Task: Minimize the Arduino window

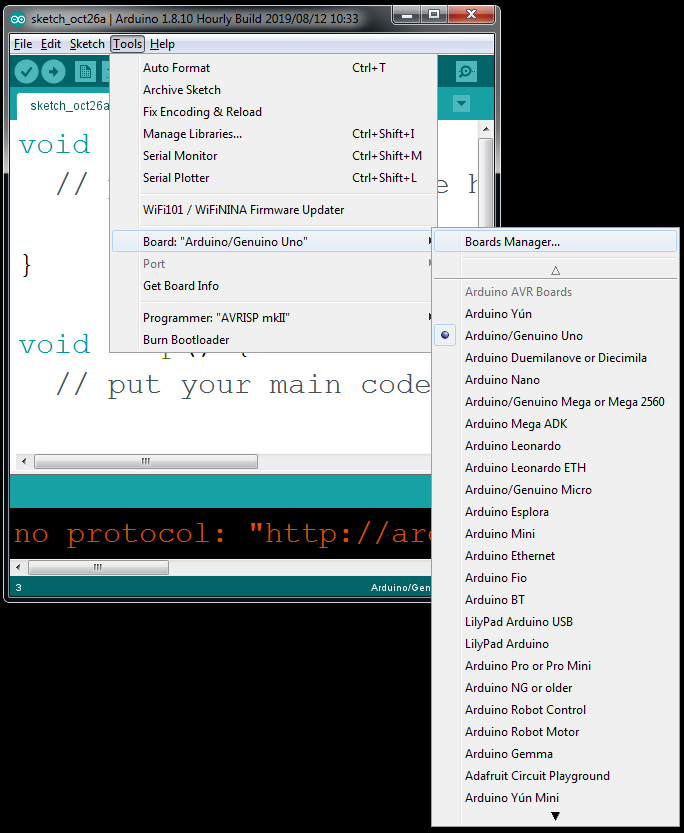Action: point(407,15)
